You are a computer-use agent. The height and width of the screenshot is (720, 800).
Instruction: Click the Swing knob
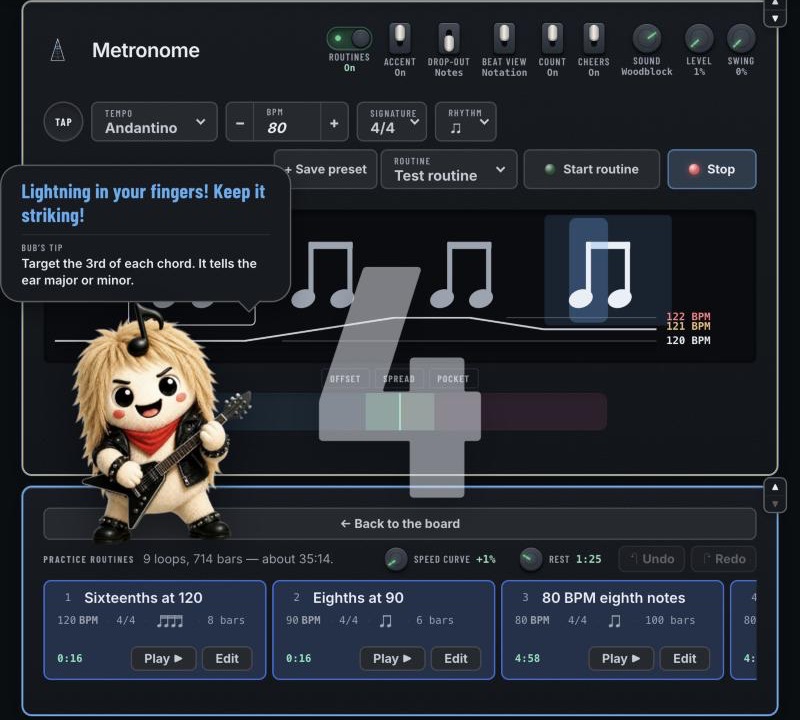[741, 38]
